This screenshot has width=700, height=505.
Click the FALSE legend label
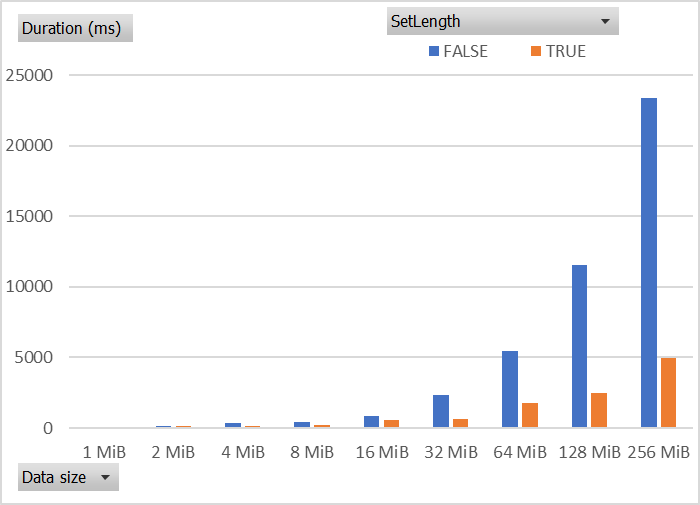coord(465,51)
